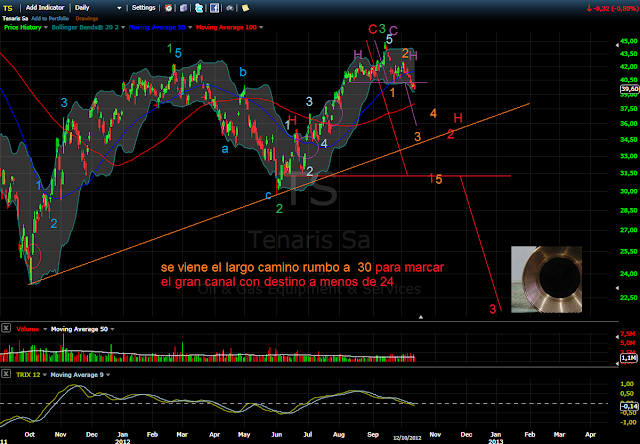Expand the Price History dropdown
Image resolution: width=640 pixels, height=444 pixels.
46,27
